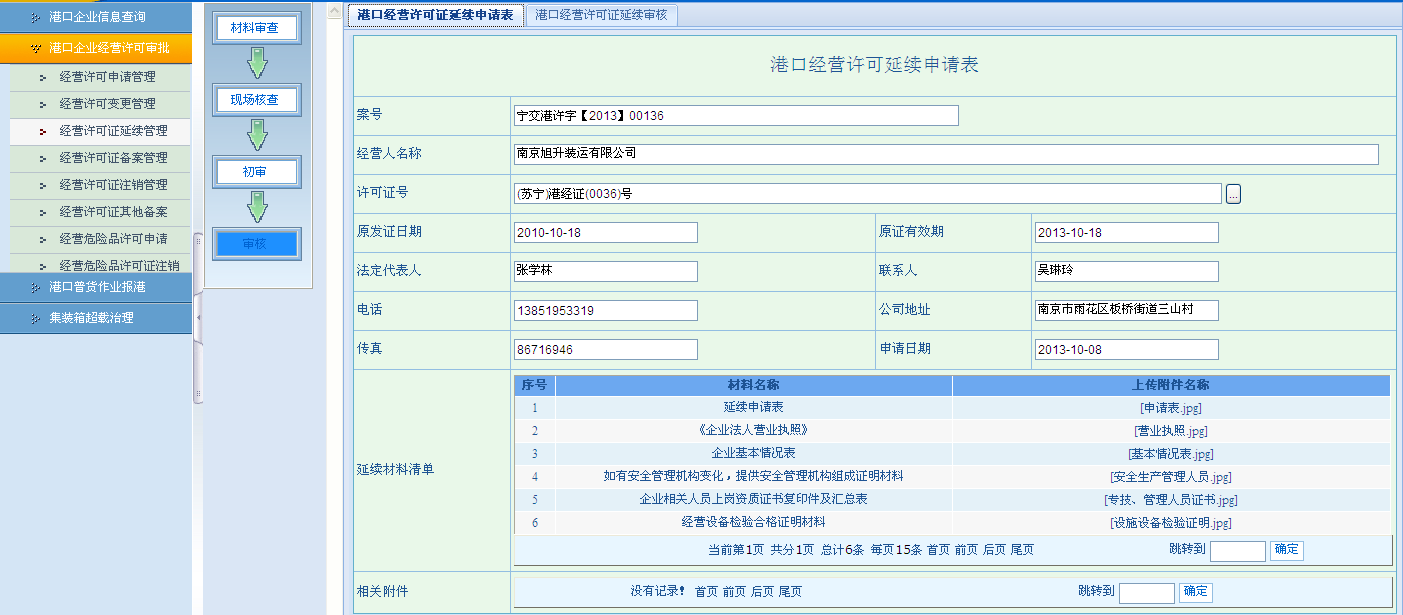Click the ellipsis button beside the permit number field
This screenshot has height=615, width=1403.
tap(1233, 194)
